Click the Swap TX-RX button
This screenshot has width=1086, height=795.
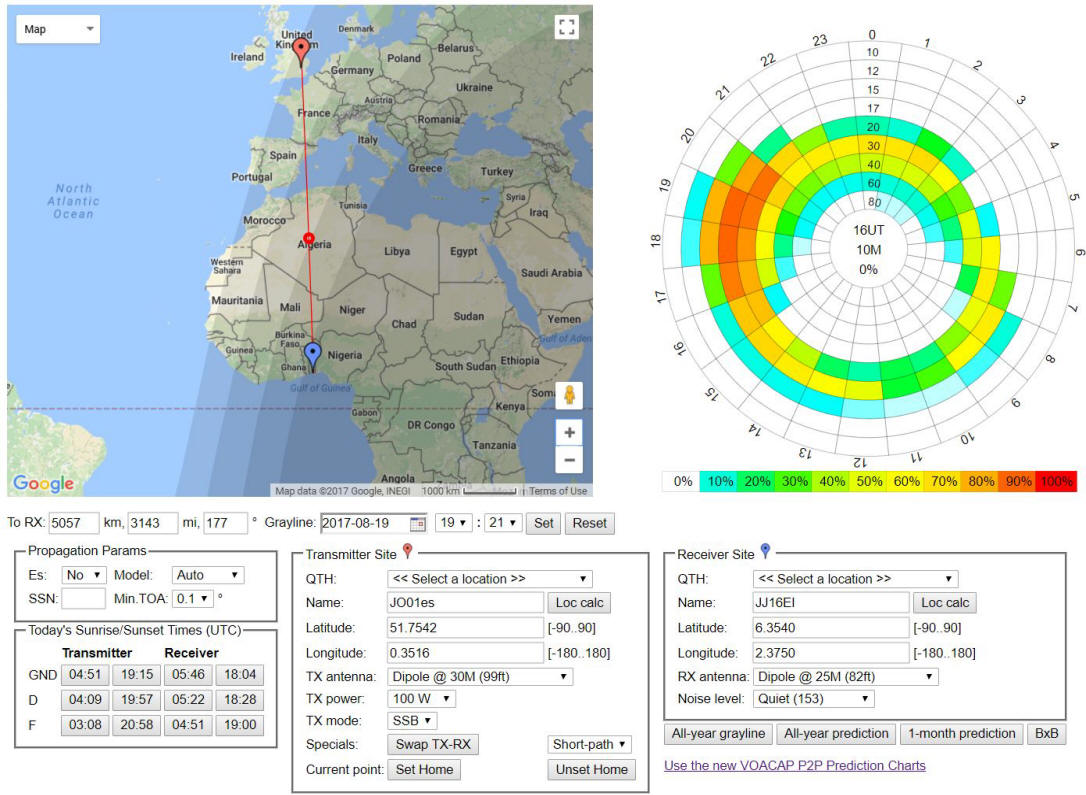coord(434,744)
